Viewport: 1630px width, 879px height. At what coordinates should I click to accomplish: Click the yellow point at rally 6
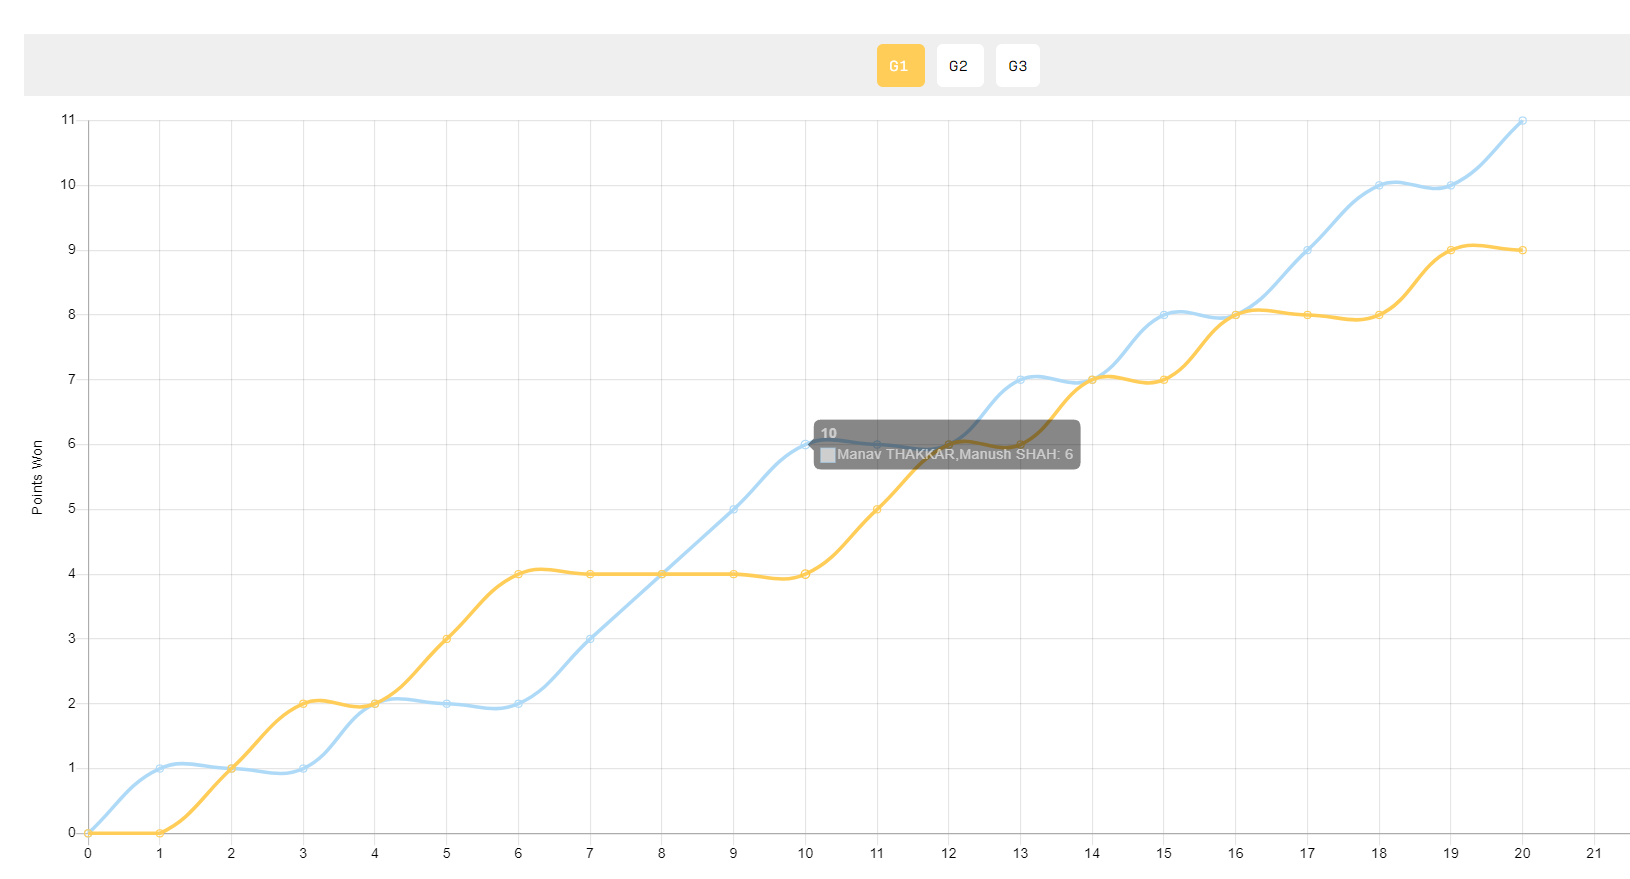click(x=518, y=574)
